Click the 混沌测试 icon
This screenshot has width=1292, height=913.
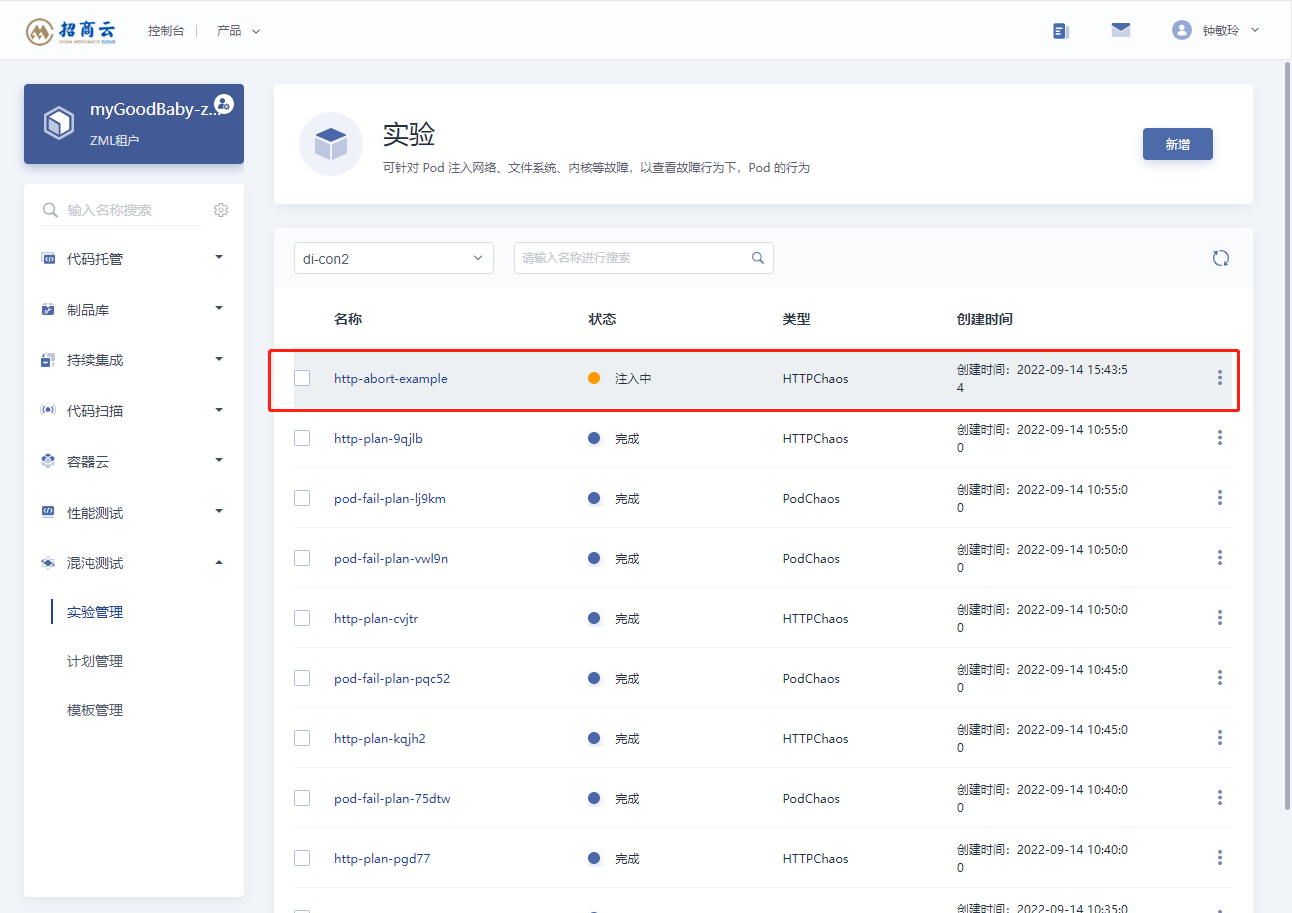pos(48,563)
